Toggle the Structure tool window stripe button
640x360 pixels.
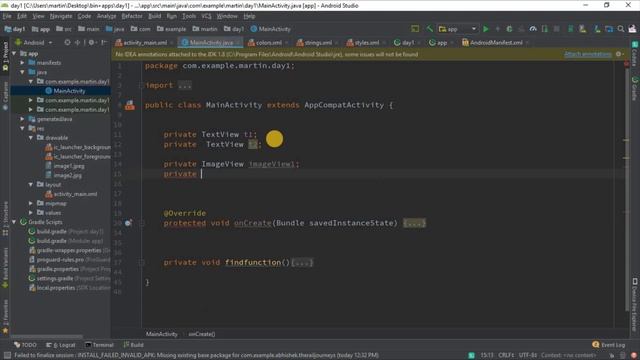point(5,219)
